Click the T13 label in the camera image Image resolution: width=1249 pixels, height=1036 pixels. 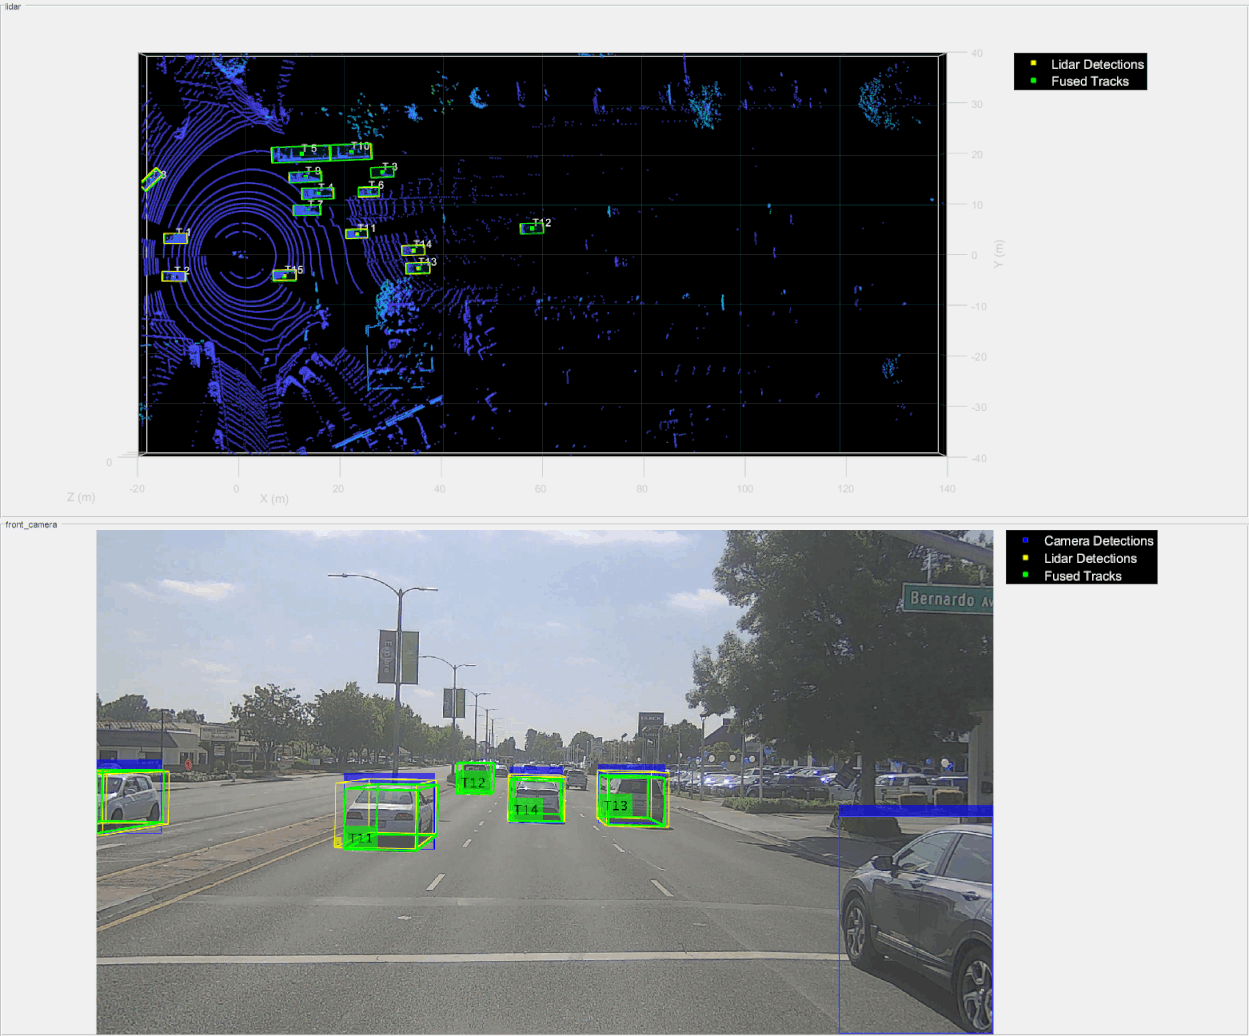616,805
